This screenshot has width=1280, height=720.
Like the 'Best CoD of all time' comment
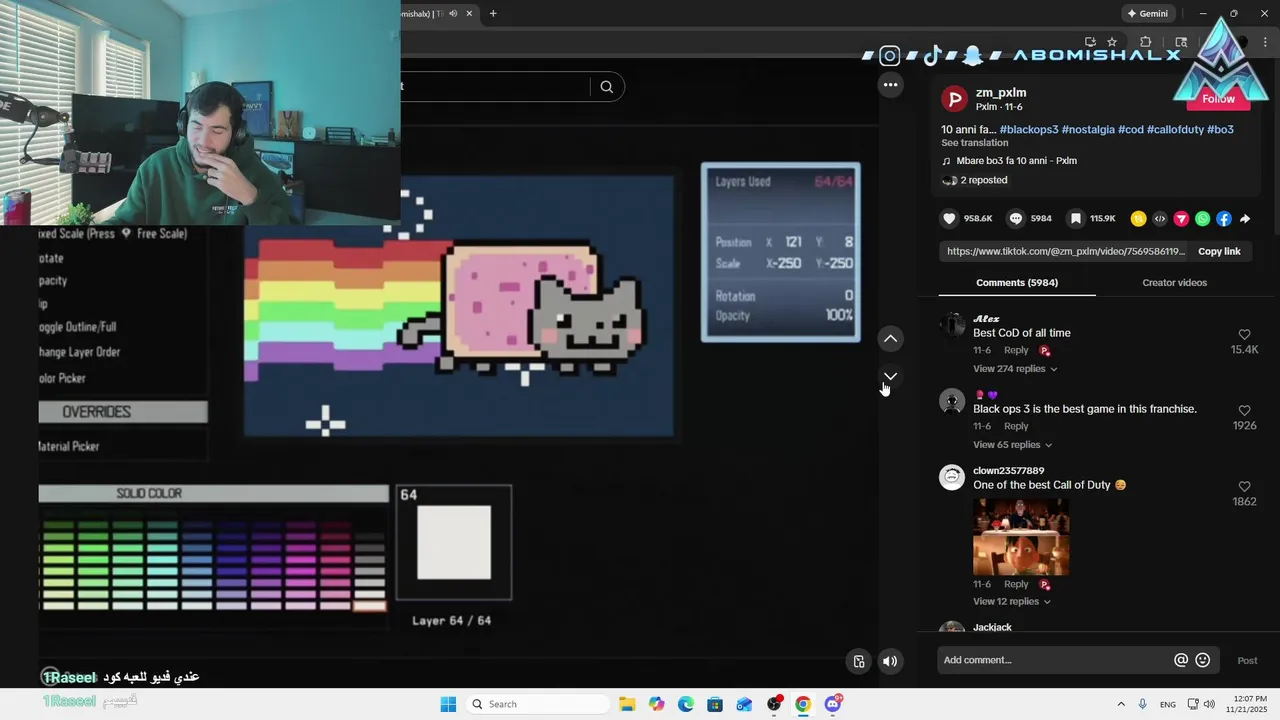click(x=1244, y=335)
